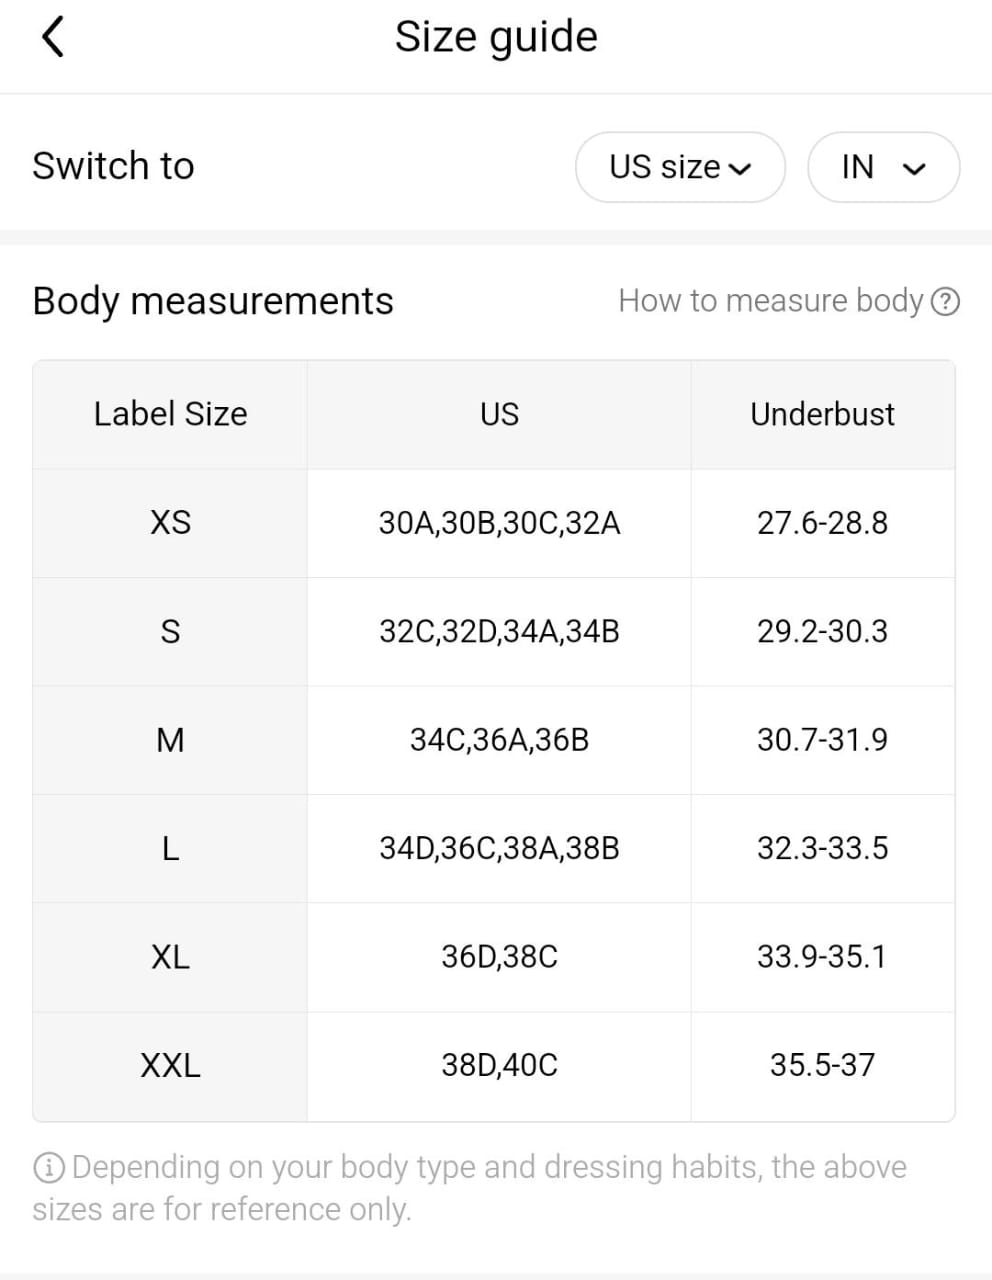
Task: Click the Underbust column header
Action: (x=822, y=414)
